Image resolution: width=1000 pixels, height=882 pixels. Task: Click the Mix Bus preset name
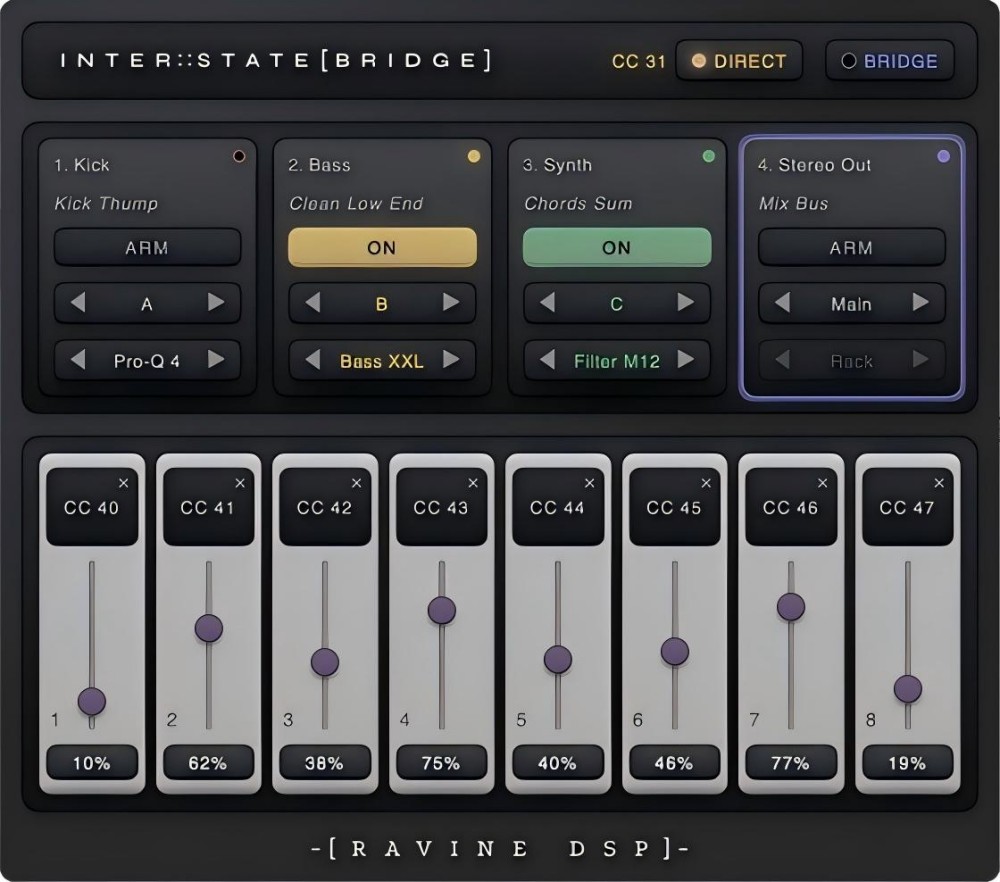click(x=793, y=203)
